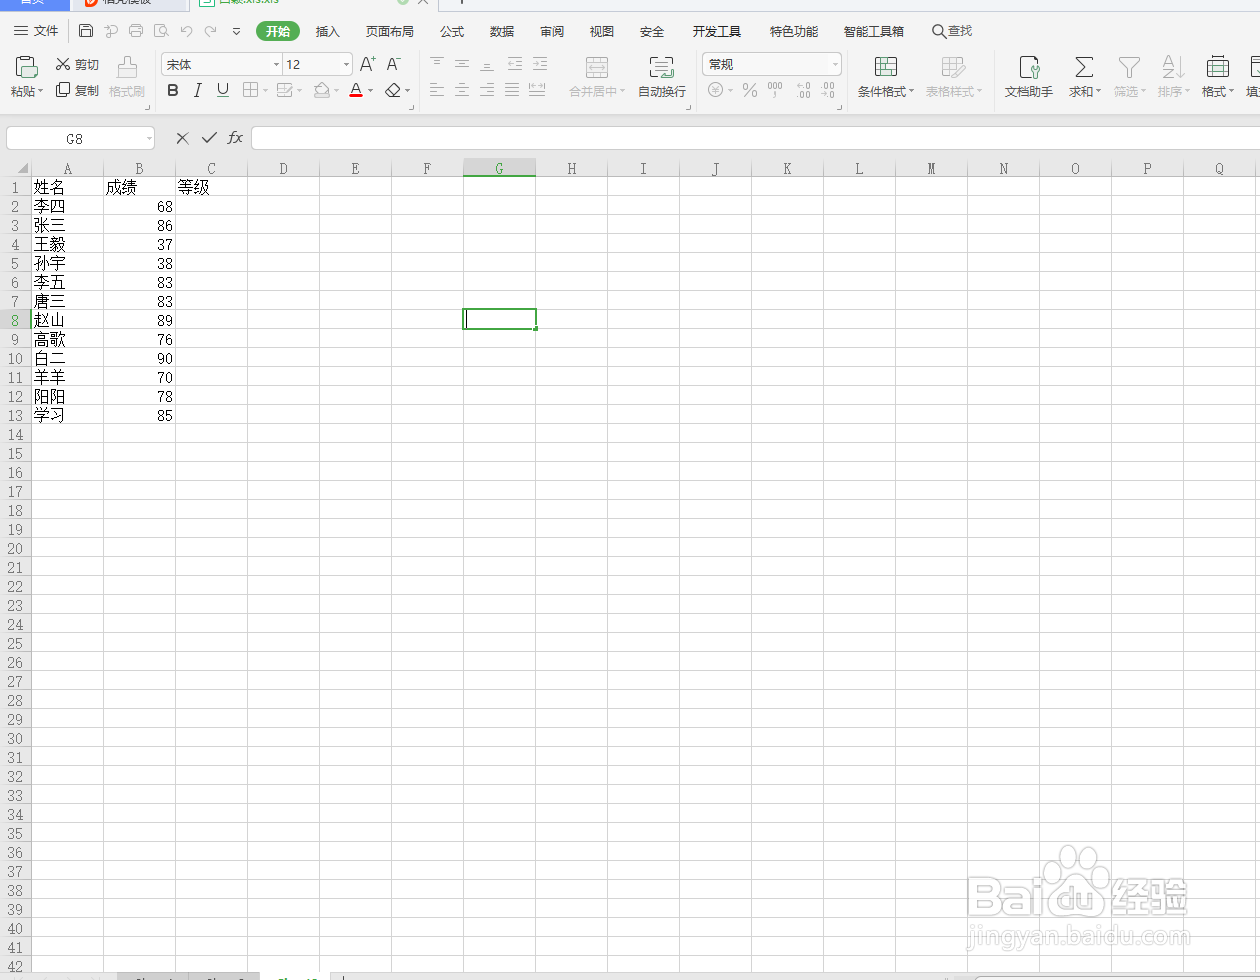Expand the quick access toolbar customize arrow

tap(236, 31)
